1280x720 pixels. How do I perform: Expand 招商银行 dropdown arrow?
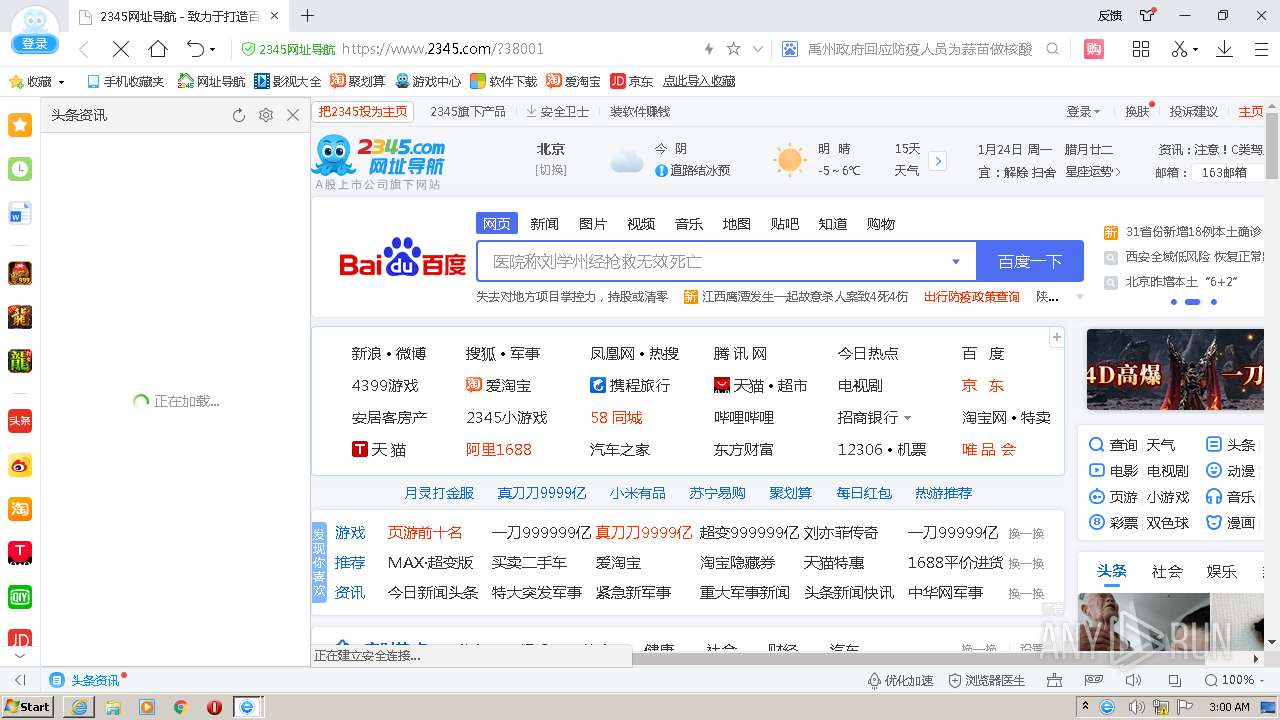point(908,418)
